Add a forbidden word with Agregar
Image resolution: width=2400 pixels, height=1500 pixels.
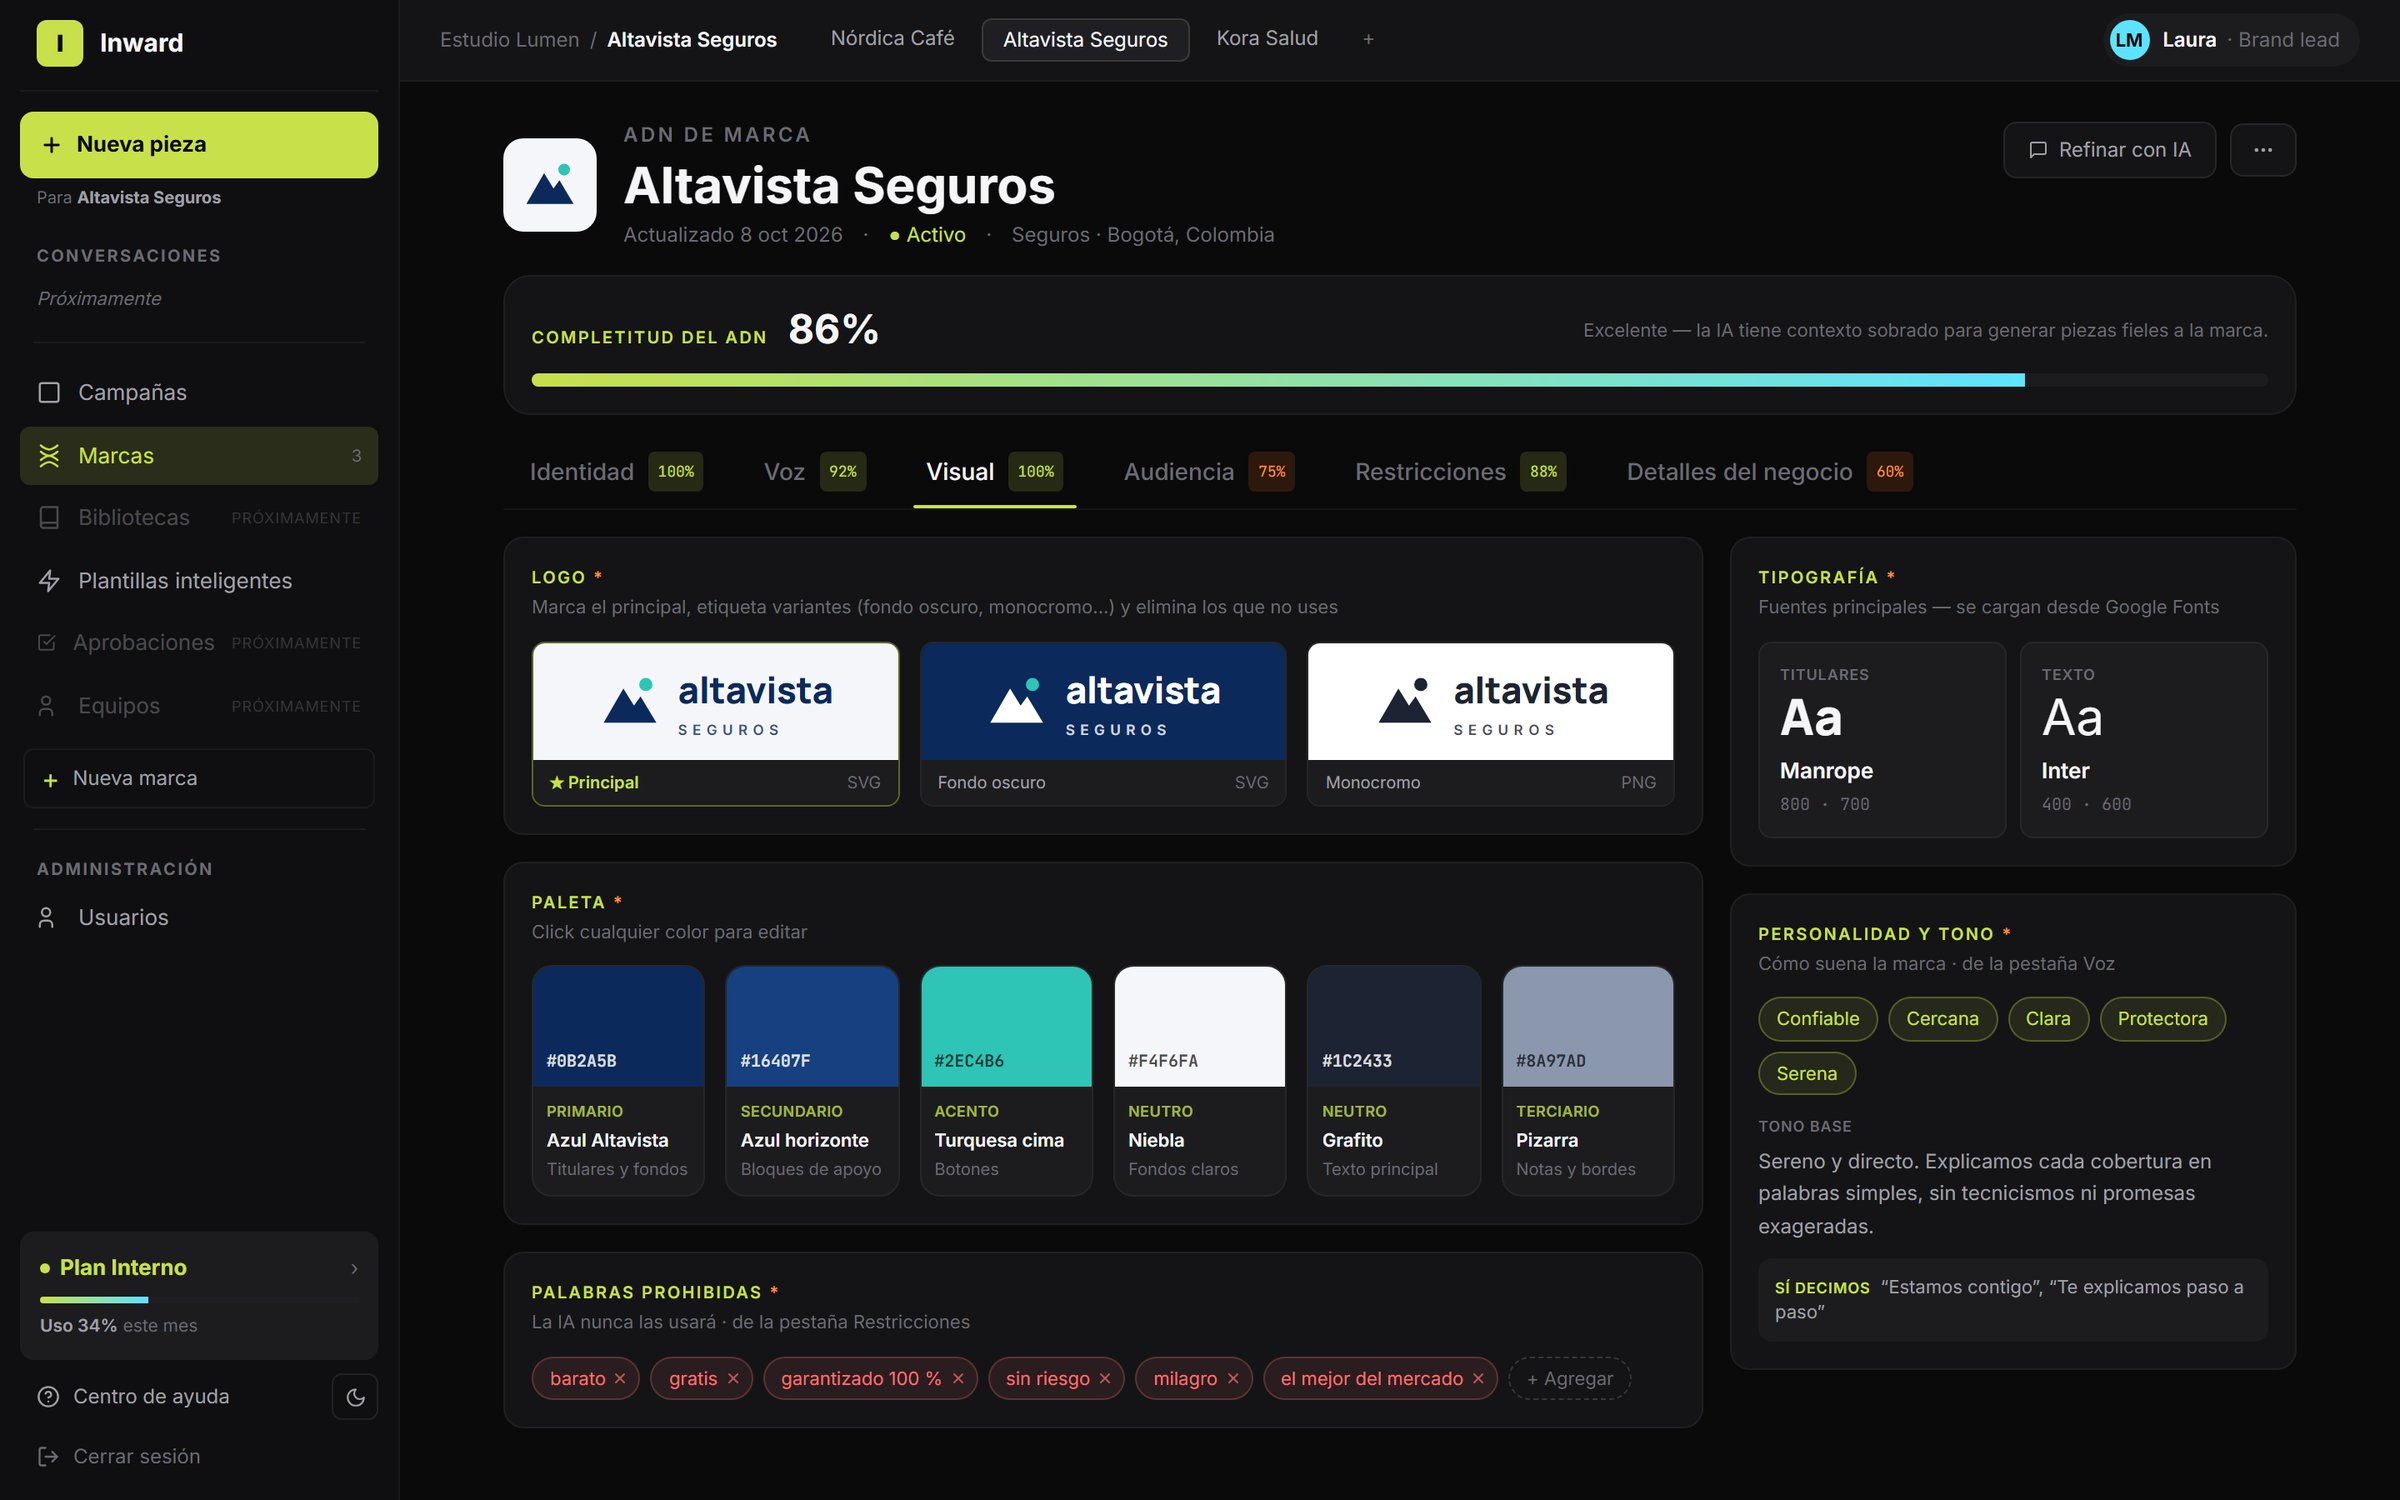(1569, 1379)
